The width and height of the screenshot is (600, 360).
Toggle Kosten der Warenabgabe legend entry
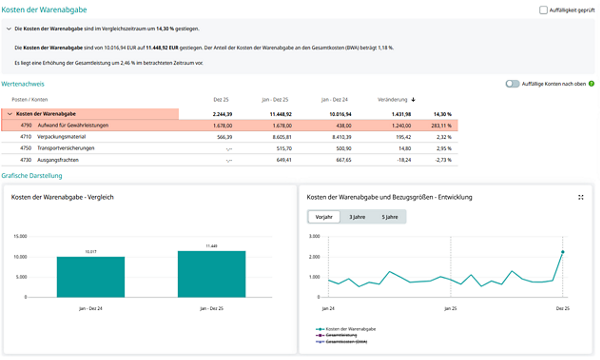(346, 329)
